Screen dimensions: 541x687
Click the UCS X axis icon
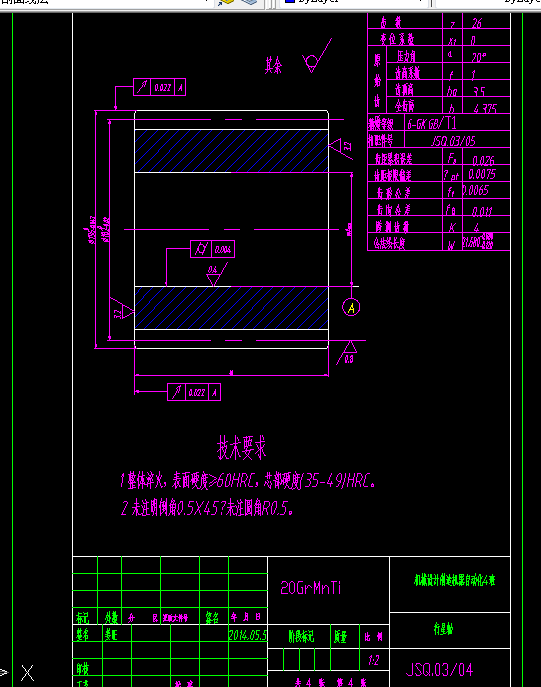[27, 673]
